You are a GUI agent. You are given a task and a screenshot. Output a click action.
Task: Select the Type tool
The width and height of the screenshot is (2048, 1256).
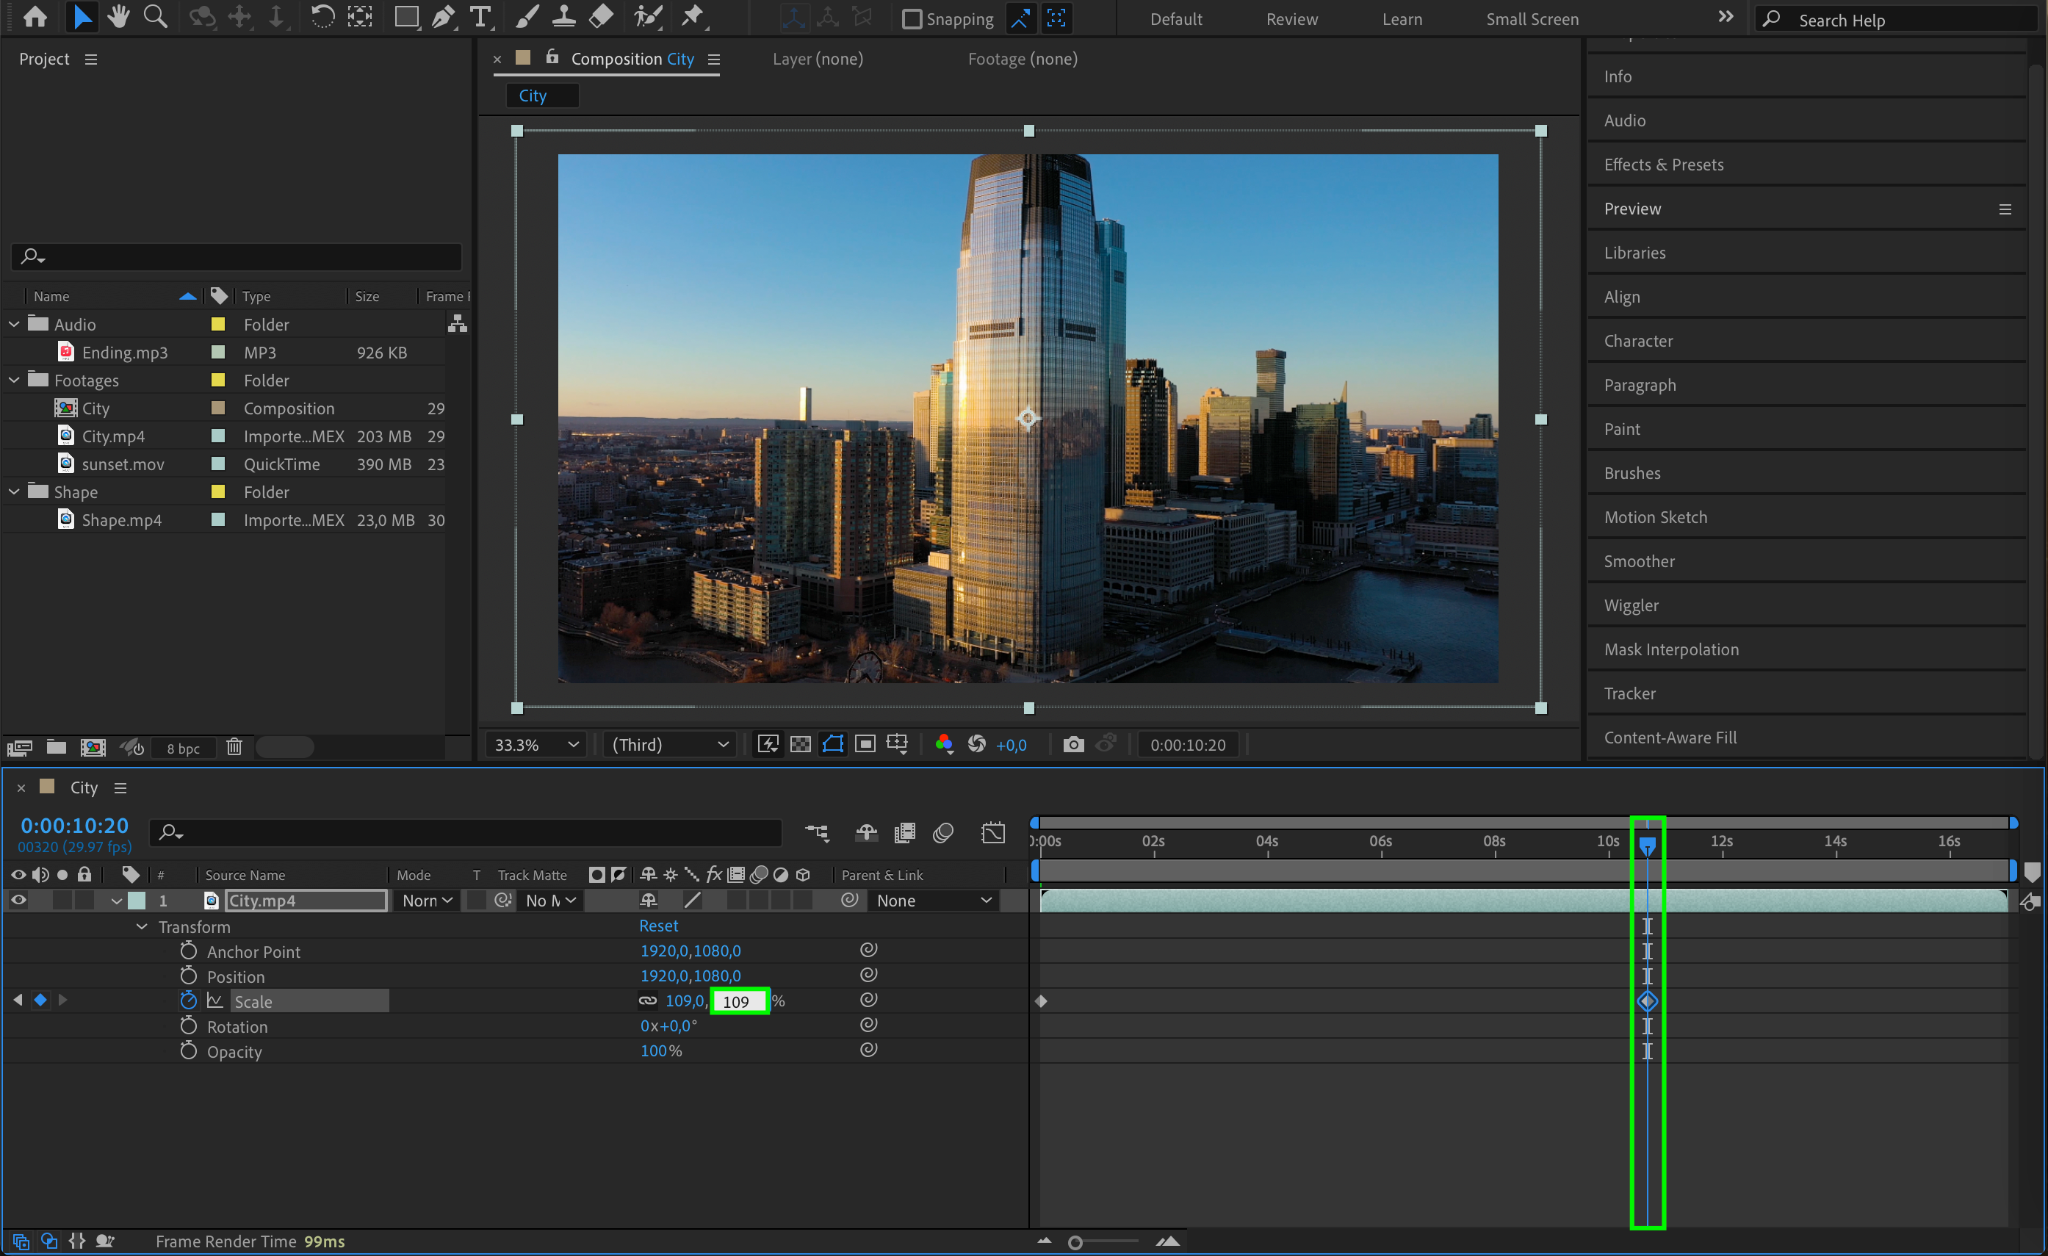coord(480,16)
